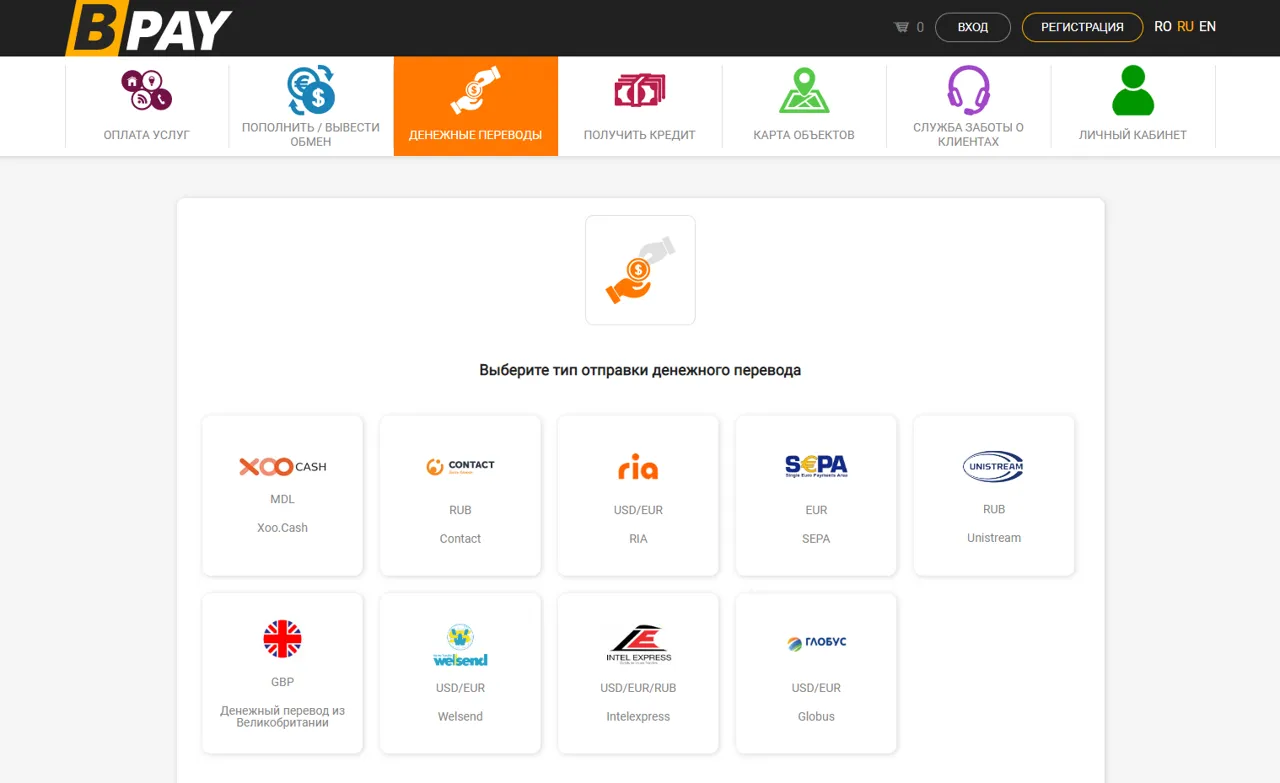Click MDL currency in Xoo.Cash card
This screenshot has height=783, width=1280.
point(282,499)
